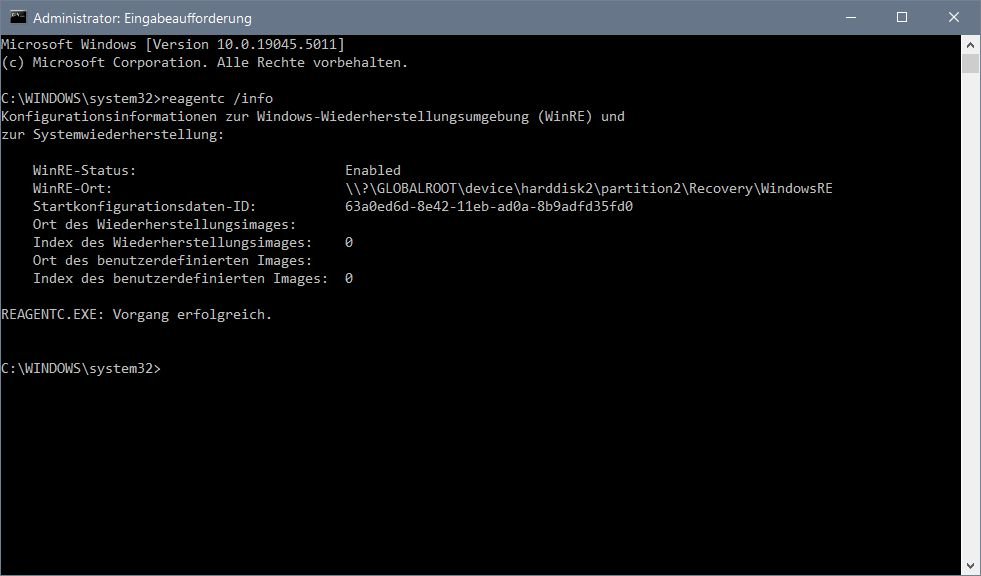
Task: Click the 'reagentc /info' command text
Action: pyautogui.click(x=217, y=98)
